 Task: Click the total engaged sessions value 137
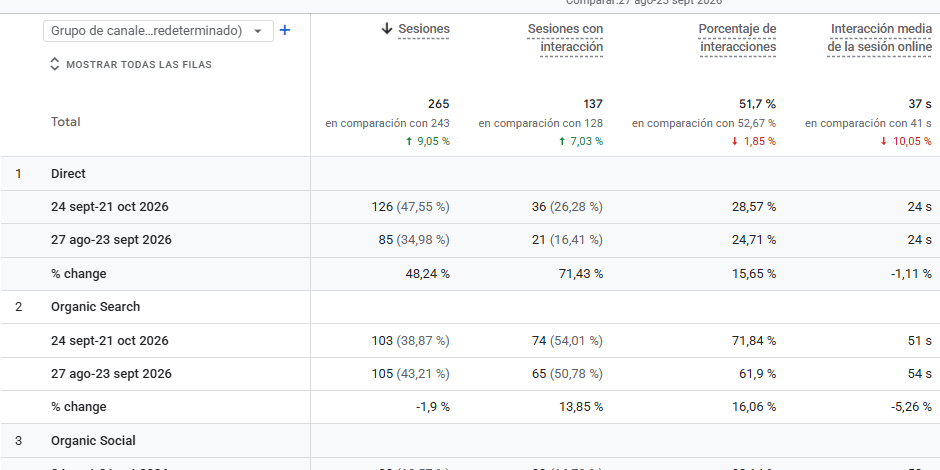click(593, 104)
